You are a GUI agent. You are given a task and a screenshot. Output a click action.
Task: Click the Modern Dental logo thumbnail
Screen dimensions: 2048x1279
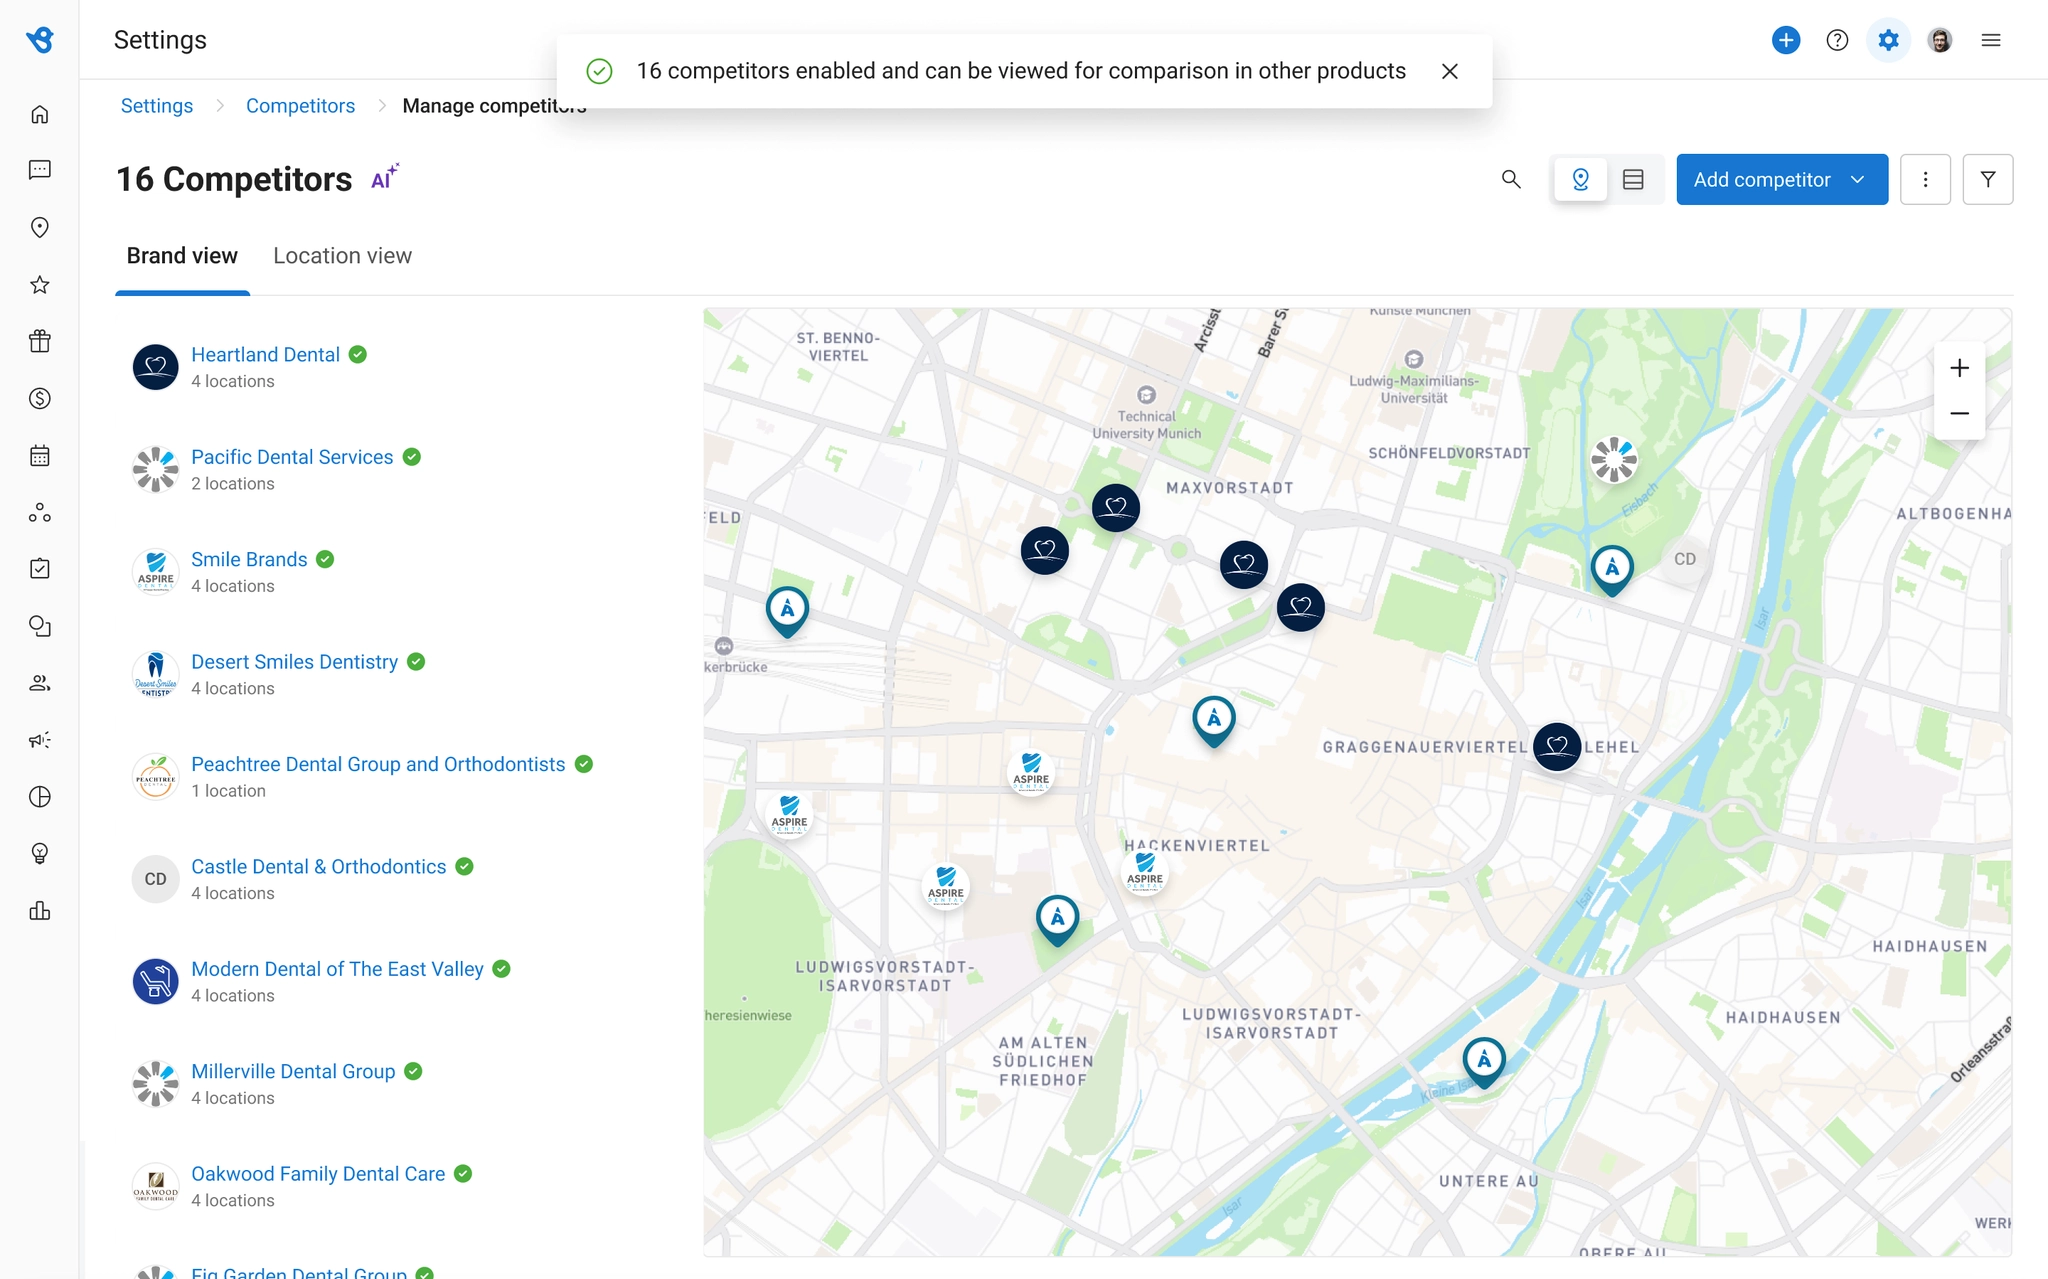[x=156, y=981]
